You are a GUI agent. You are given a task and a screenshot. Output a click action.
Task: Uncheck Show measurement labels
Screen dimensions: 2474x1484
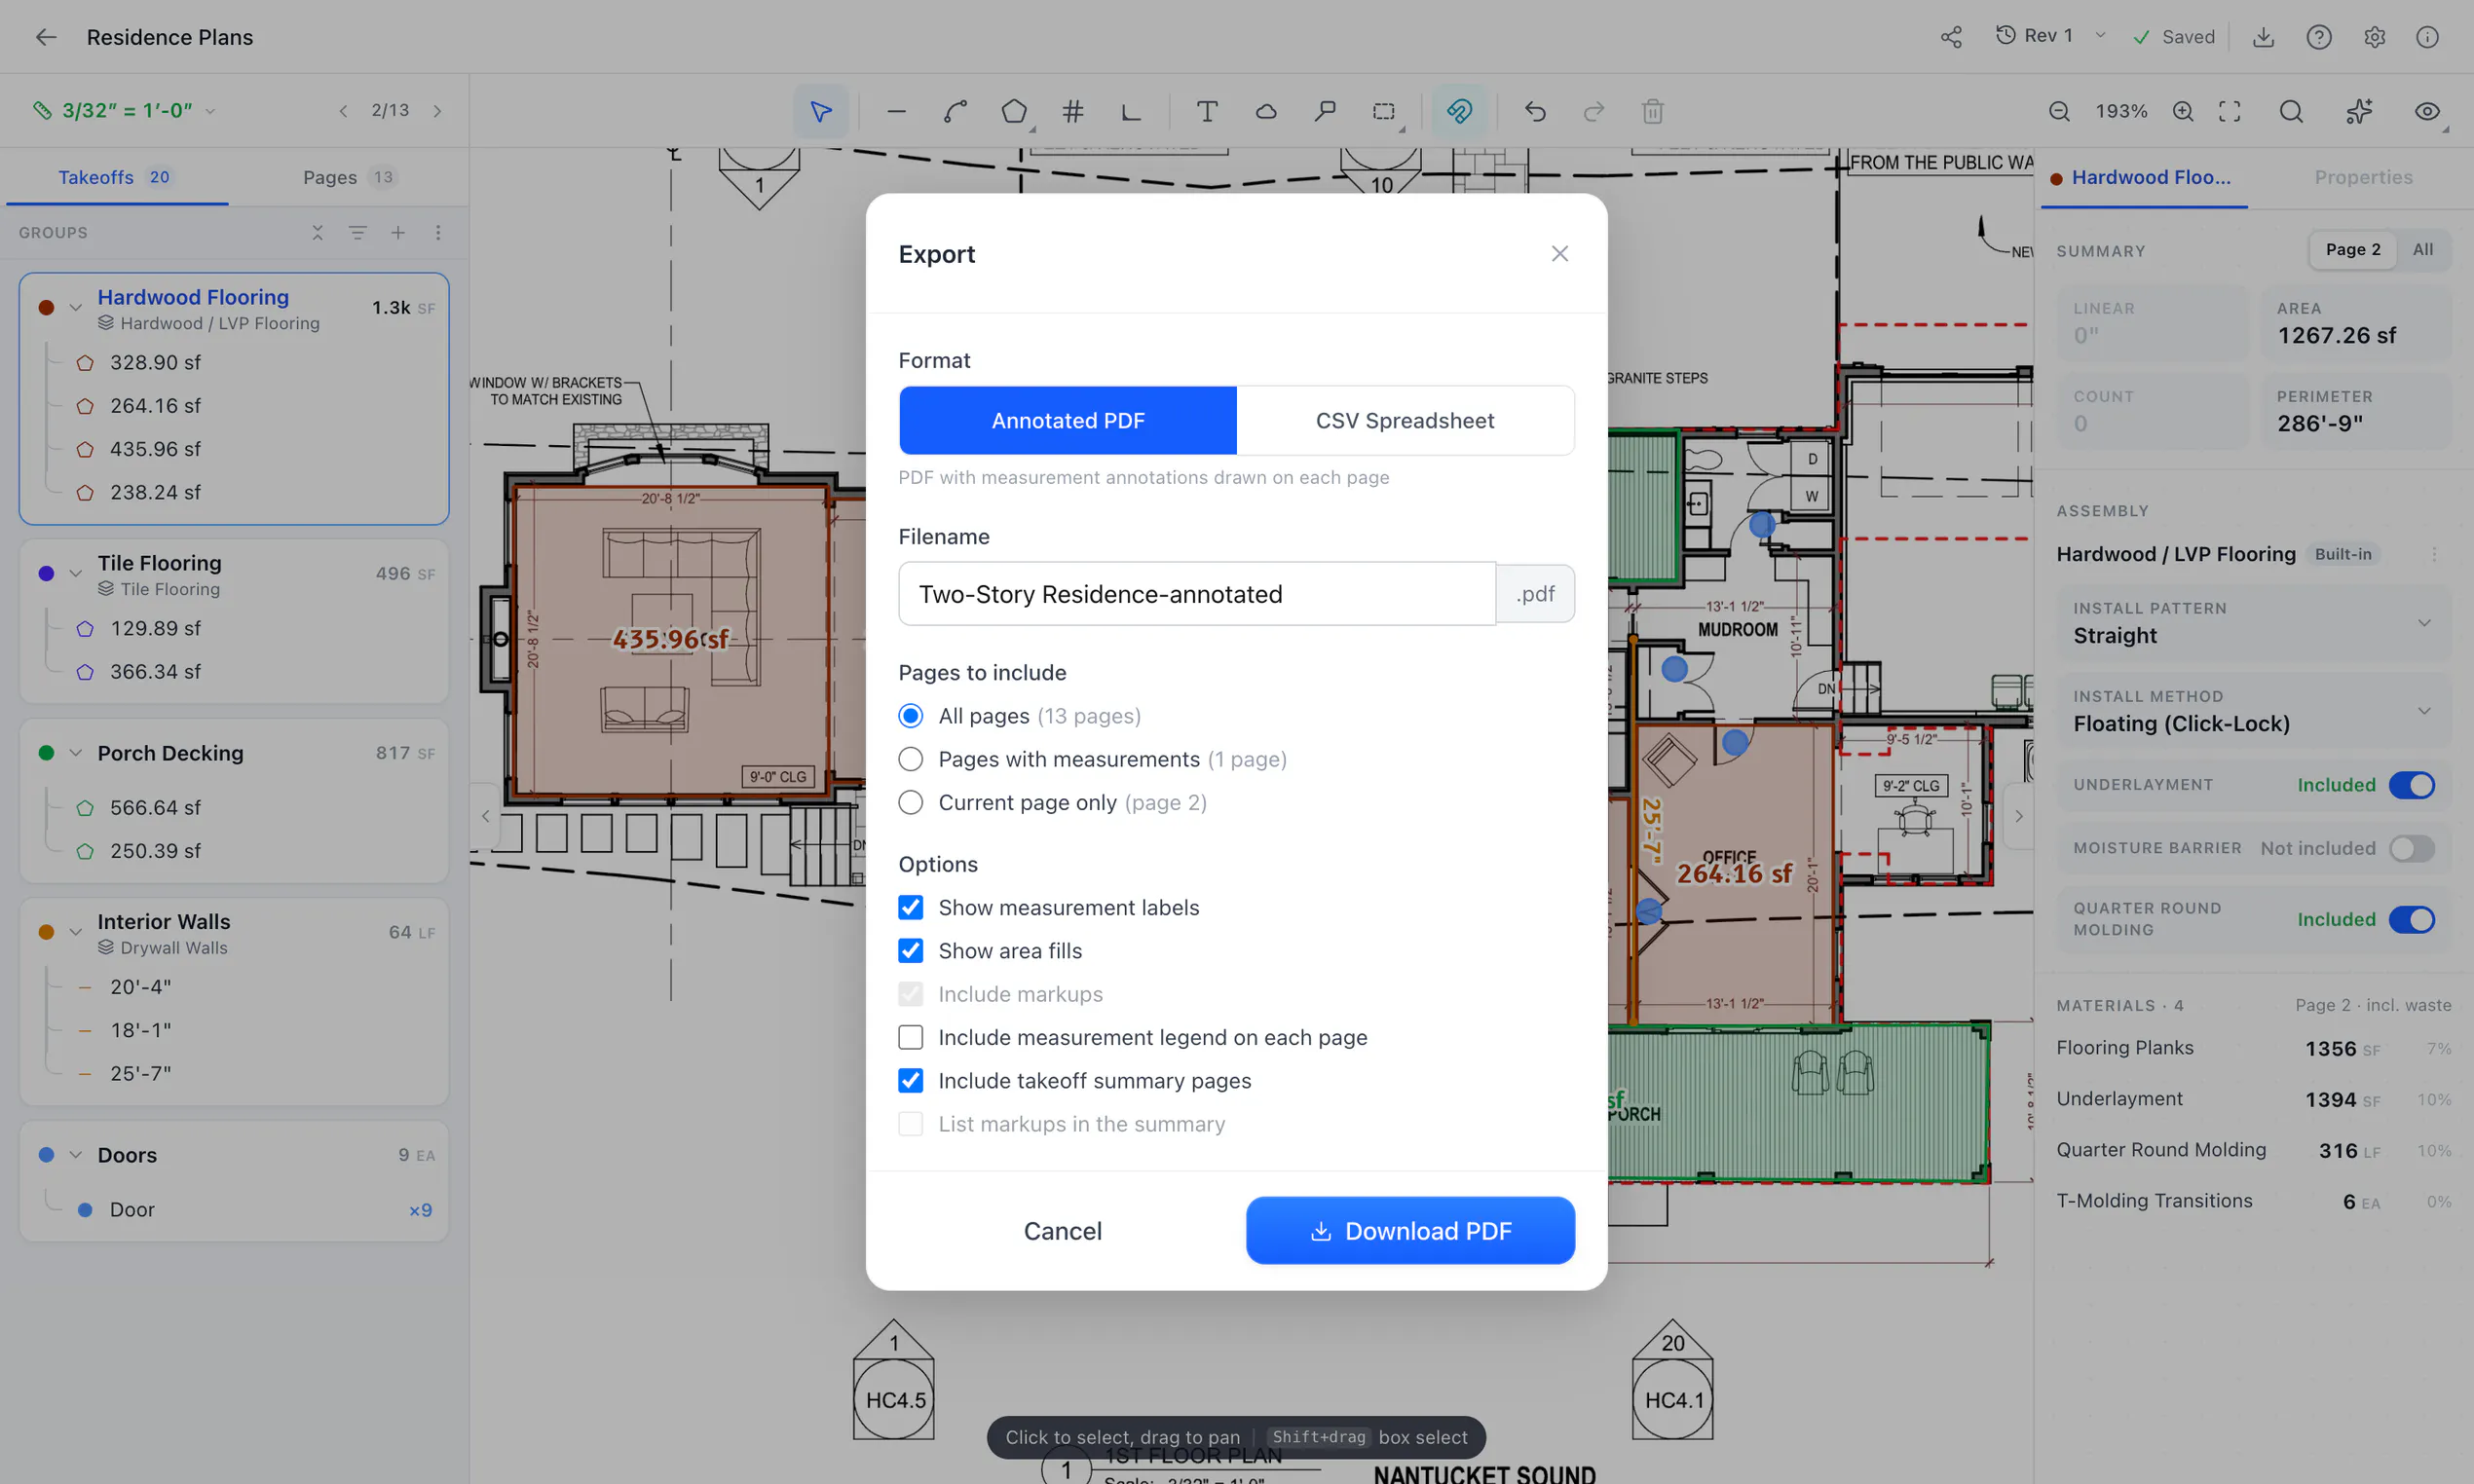tap(910, 907)
